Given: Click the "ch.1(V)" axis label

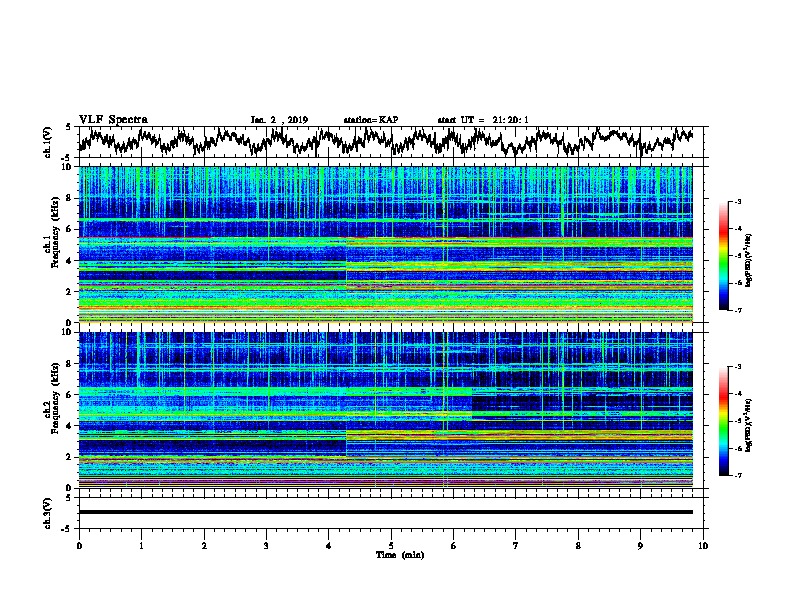Looking at the screenshot, I should coord(48,142).
